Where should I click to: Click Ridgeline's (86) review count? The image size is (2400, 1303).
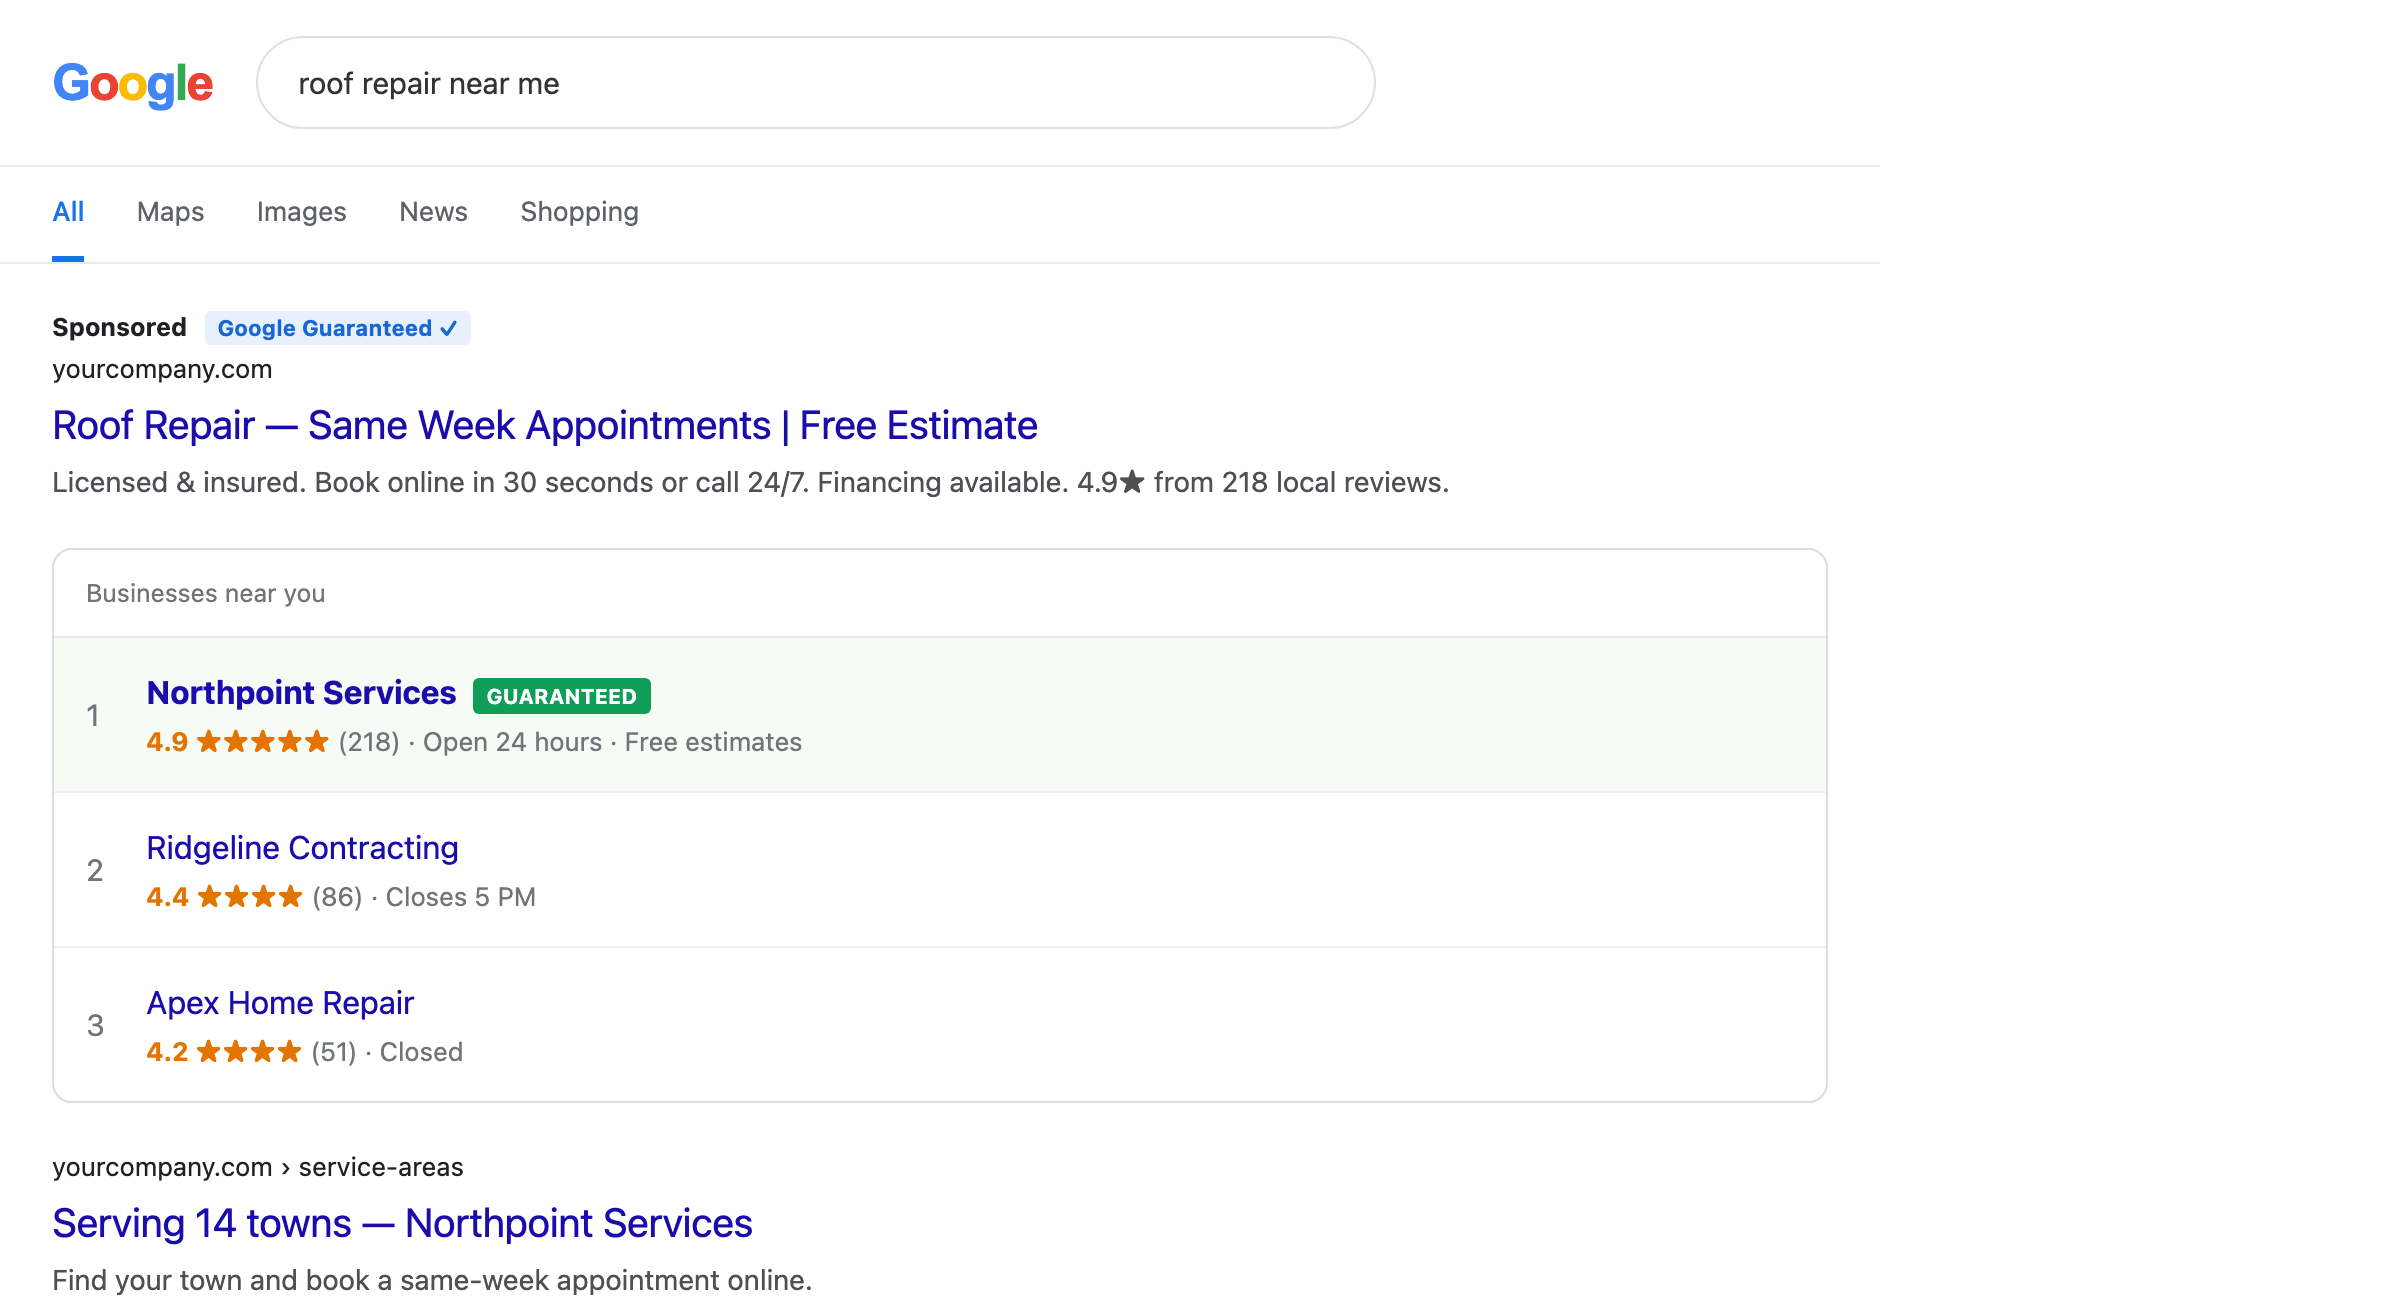337,897
